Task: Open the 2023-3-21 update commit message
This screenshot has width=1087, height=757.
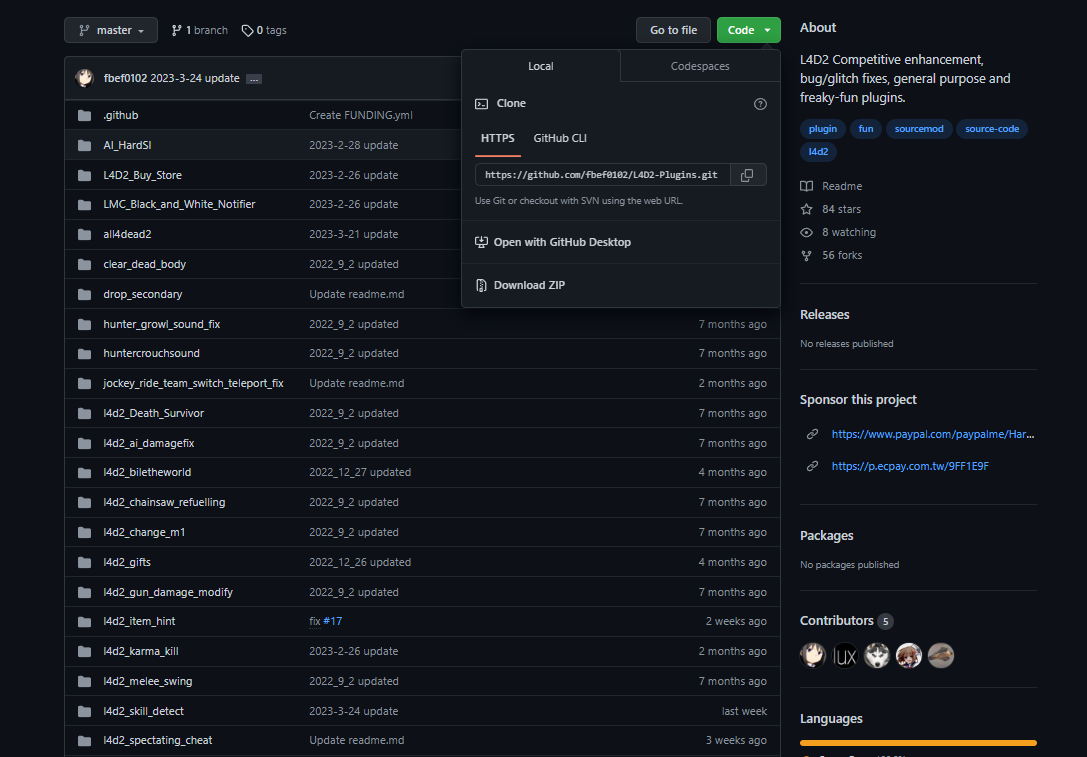Action: [354, 234]
